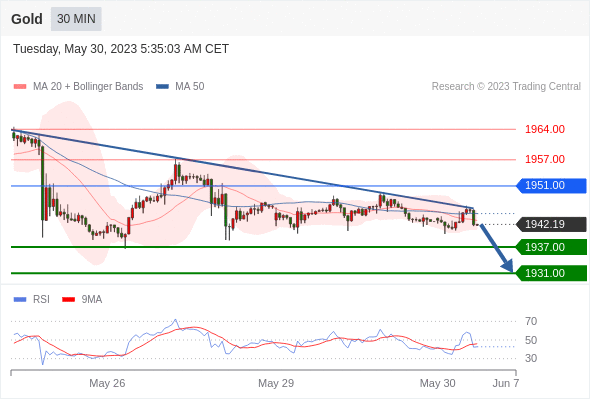Viewport: 590px width, 400px height.
Task: Select the 1942.19 current price tag
Action: coord(551,224)
